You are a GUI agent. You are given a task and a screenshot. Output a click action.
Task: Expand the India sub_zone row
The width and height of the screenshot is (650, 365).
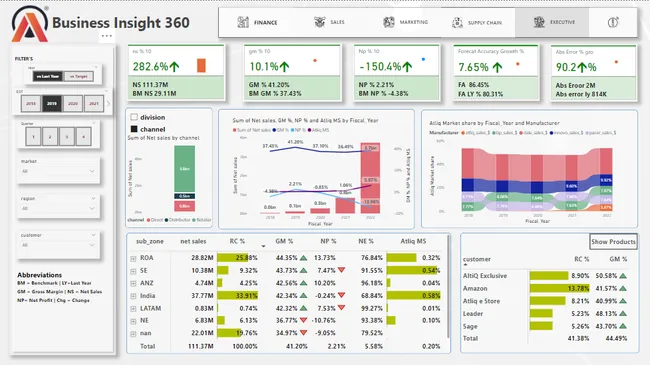[x=133, y=296]
